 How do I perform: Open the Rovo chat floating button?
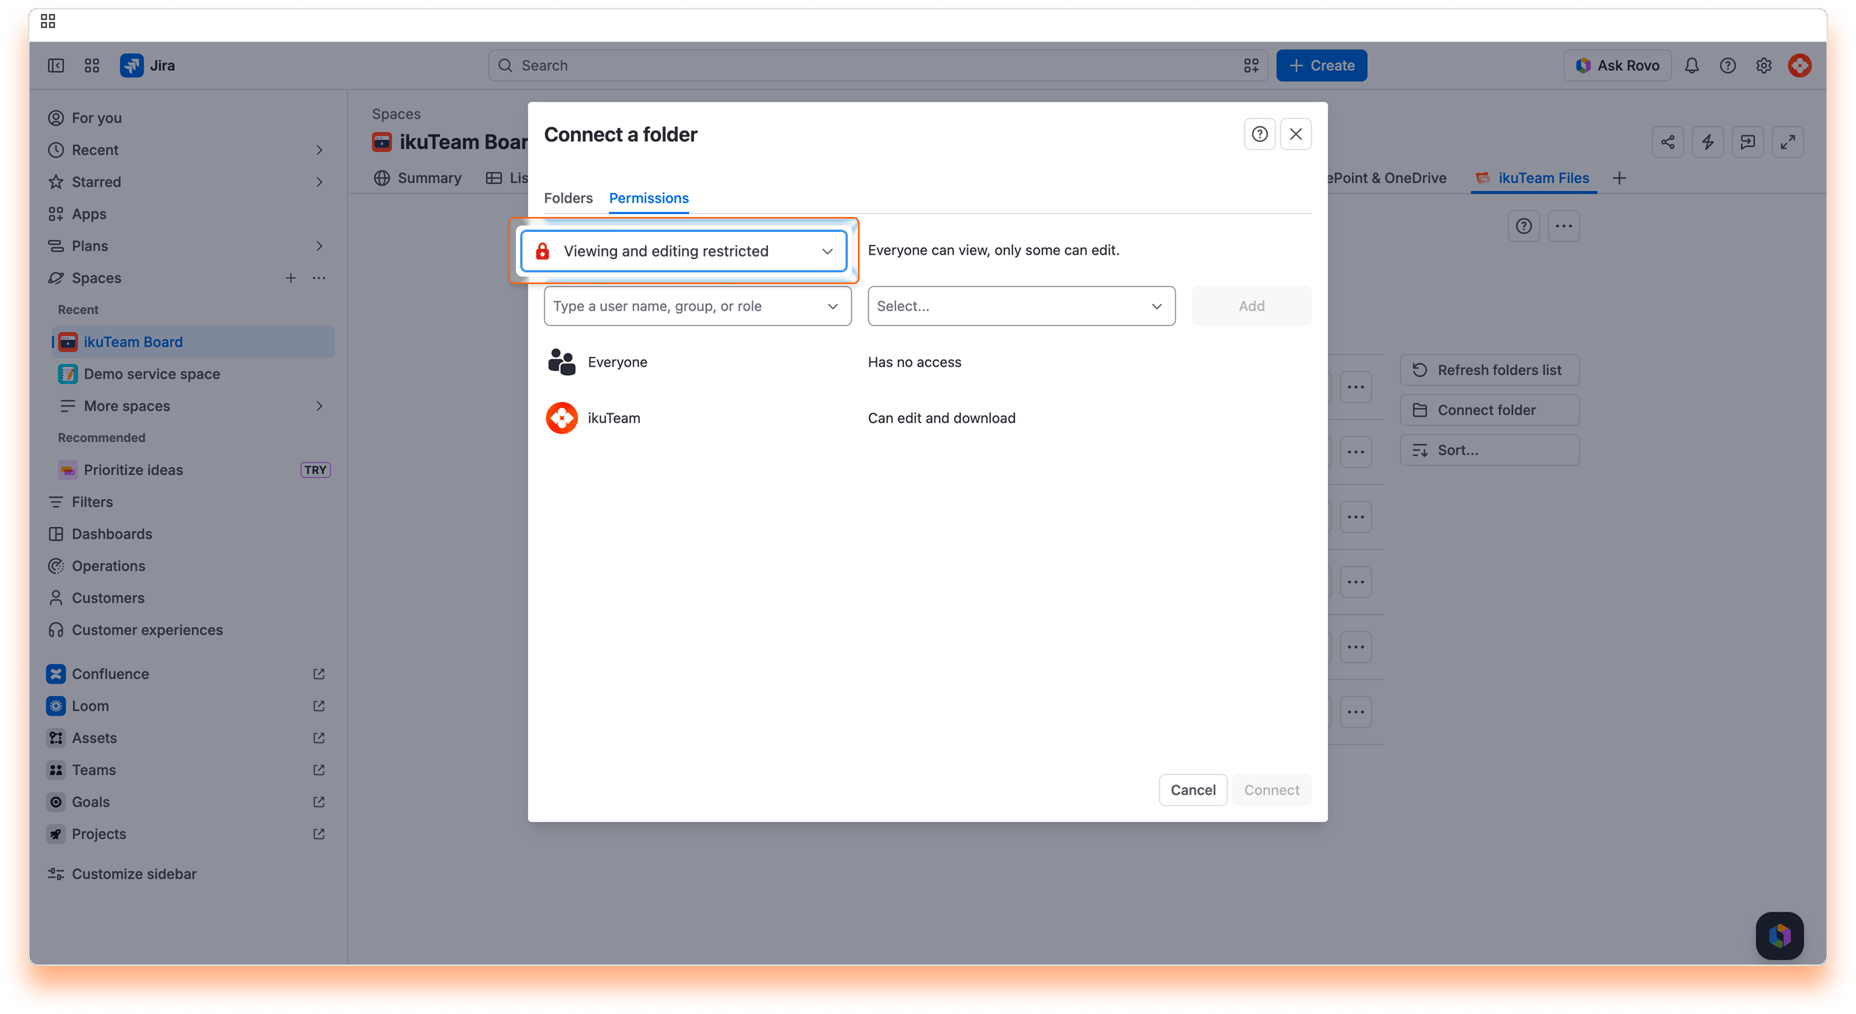pyautogui.click(x=1779, y=936)
